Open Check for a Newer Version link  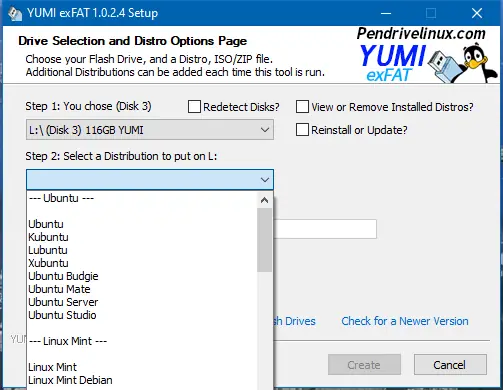[x=405, y=321]
